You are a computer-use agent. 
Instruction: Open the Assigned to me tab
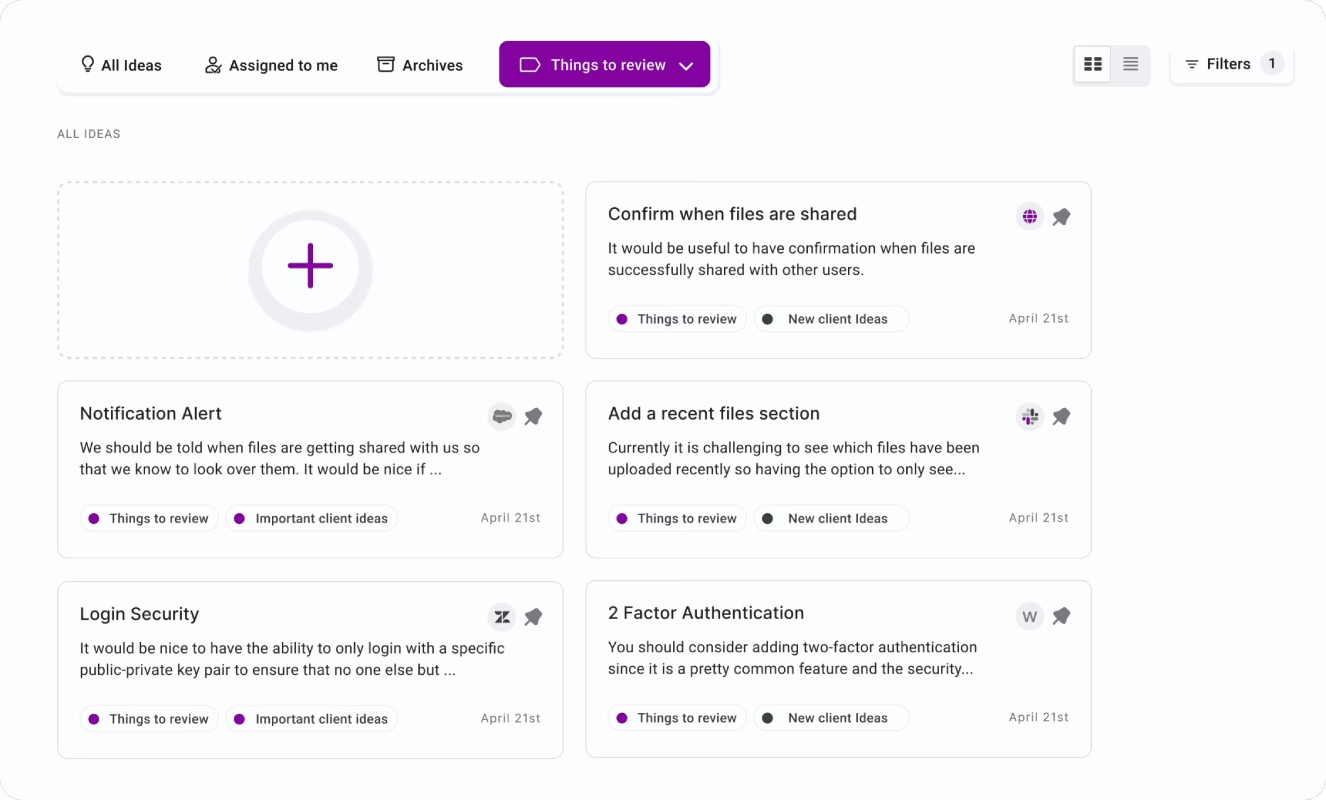[271, 65]
